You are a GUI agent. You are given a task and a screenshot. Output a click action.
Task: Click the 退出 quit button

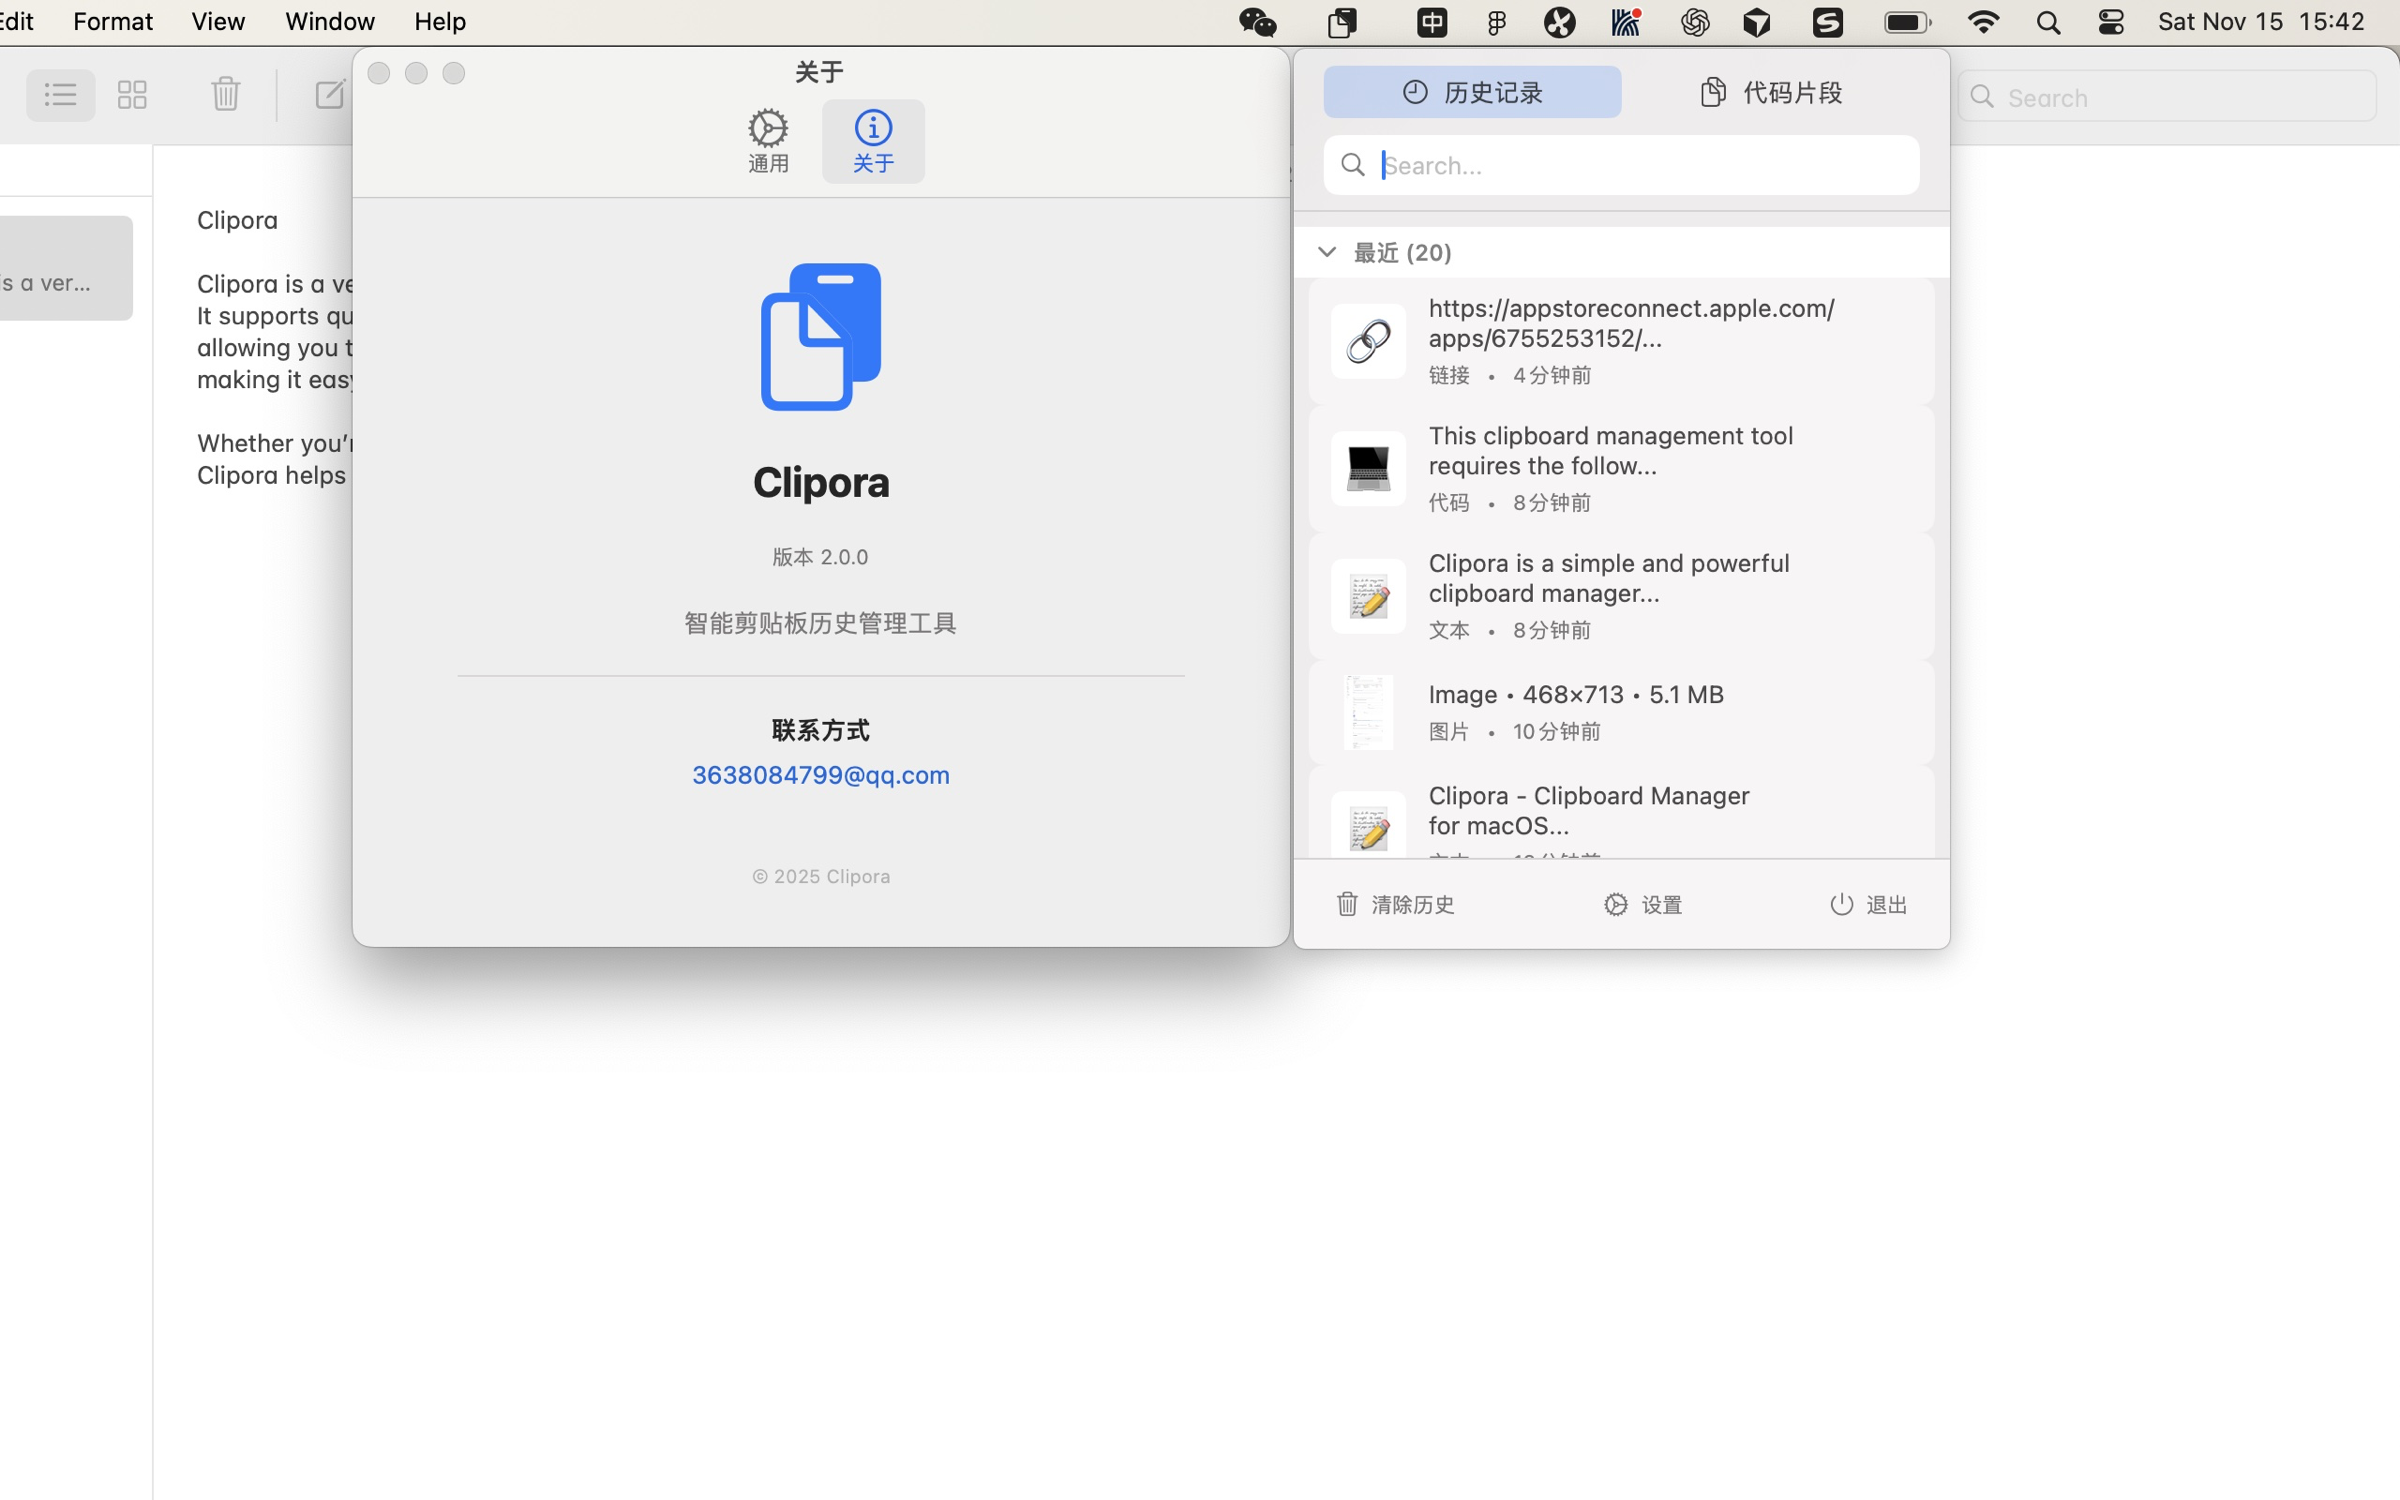pos(1868,904)
